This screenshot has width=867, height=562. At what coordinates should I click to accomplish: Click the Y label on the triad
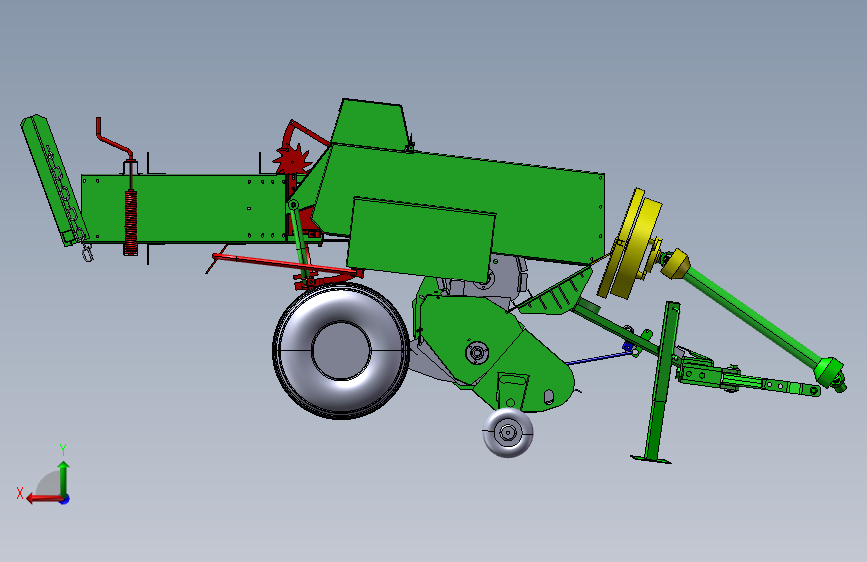click(x=63, y=449)
